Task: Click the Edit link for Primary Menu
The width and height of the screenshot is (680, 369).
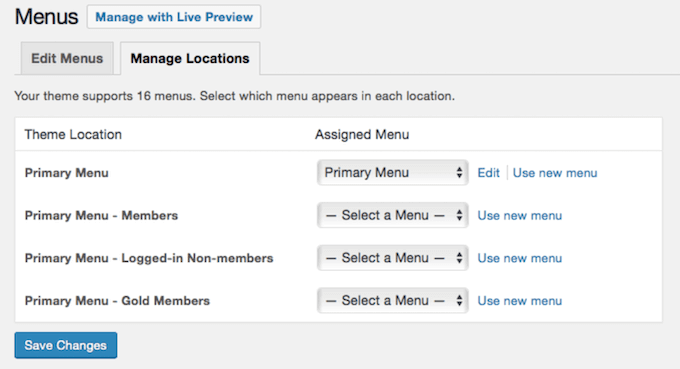Action: [488, 173]
